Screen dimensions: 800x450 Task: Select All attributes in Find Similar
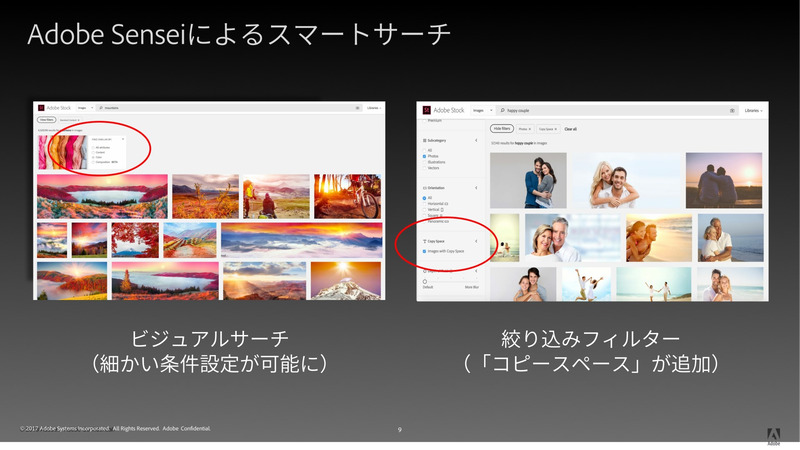coord(93,147)
